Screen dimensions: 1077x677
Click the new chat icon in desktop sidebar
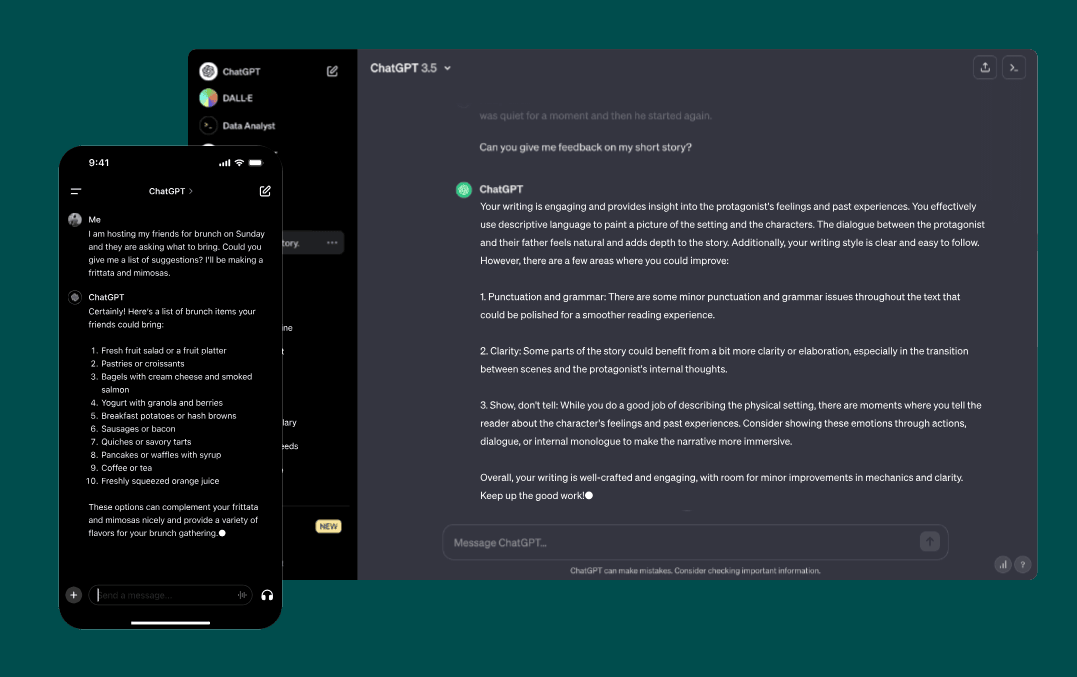[332, 71]
